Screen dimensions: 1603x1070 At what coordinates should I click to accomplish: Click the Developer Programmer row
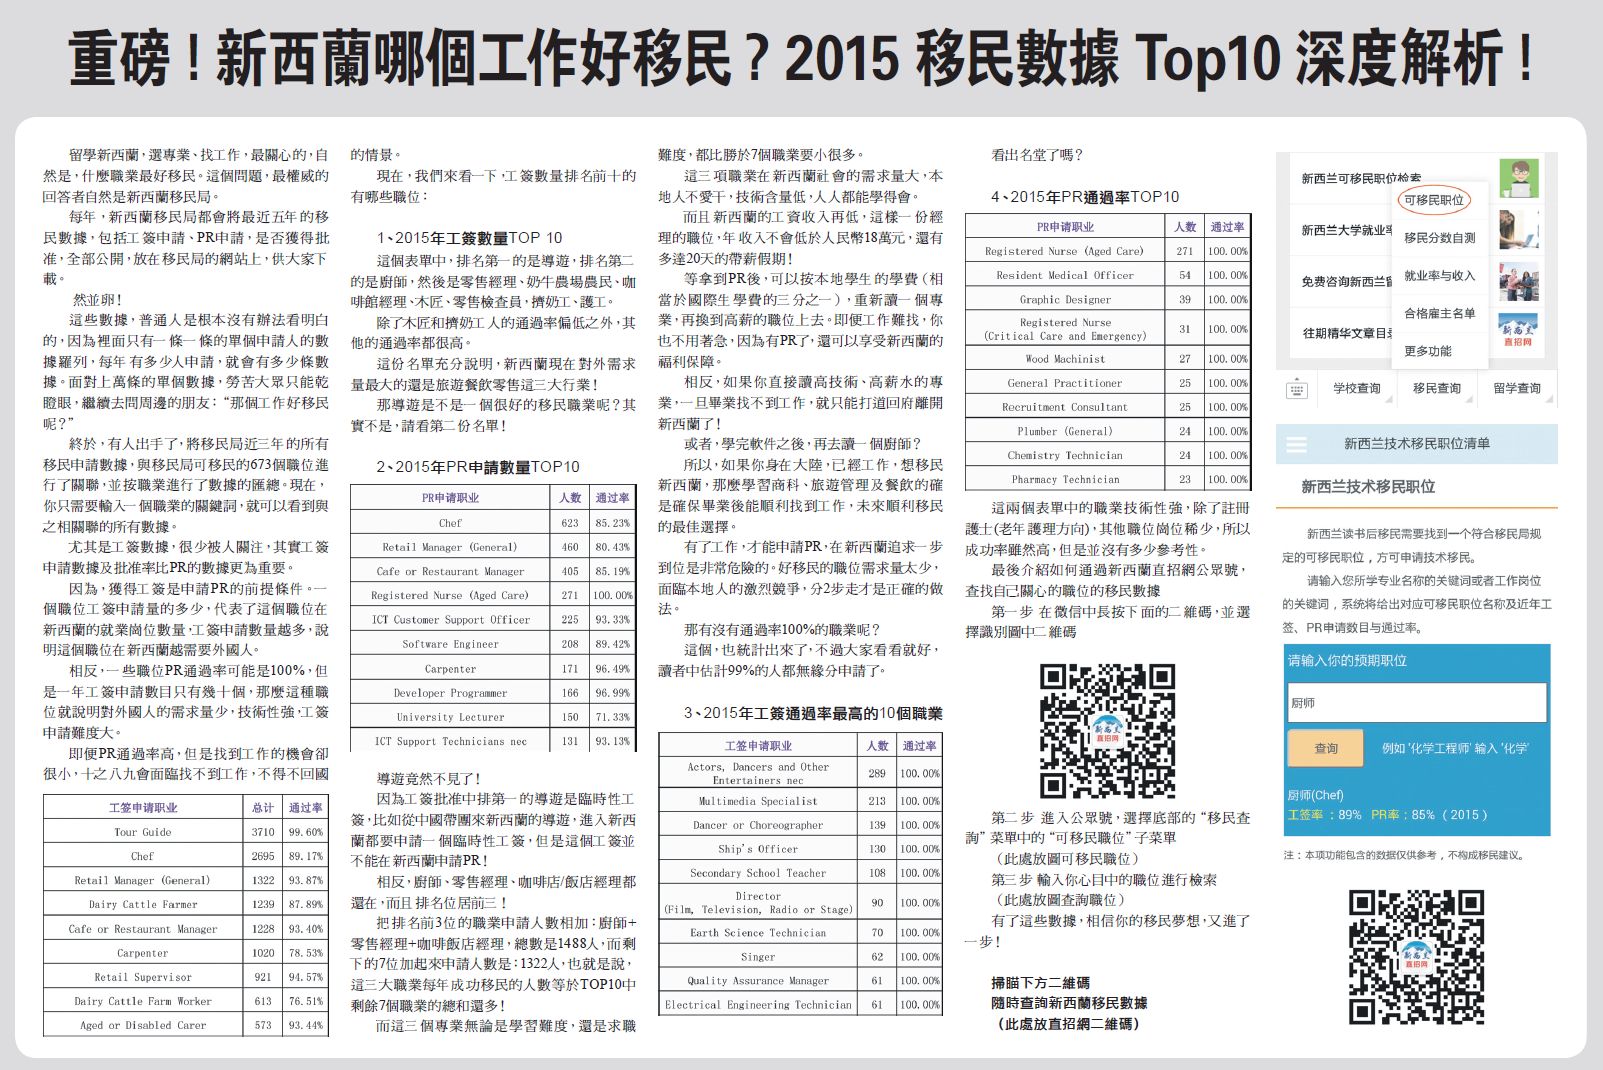pyautogui.click(x=493, y=693)
